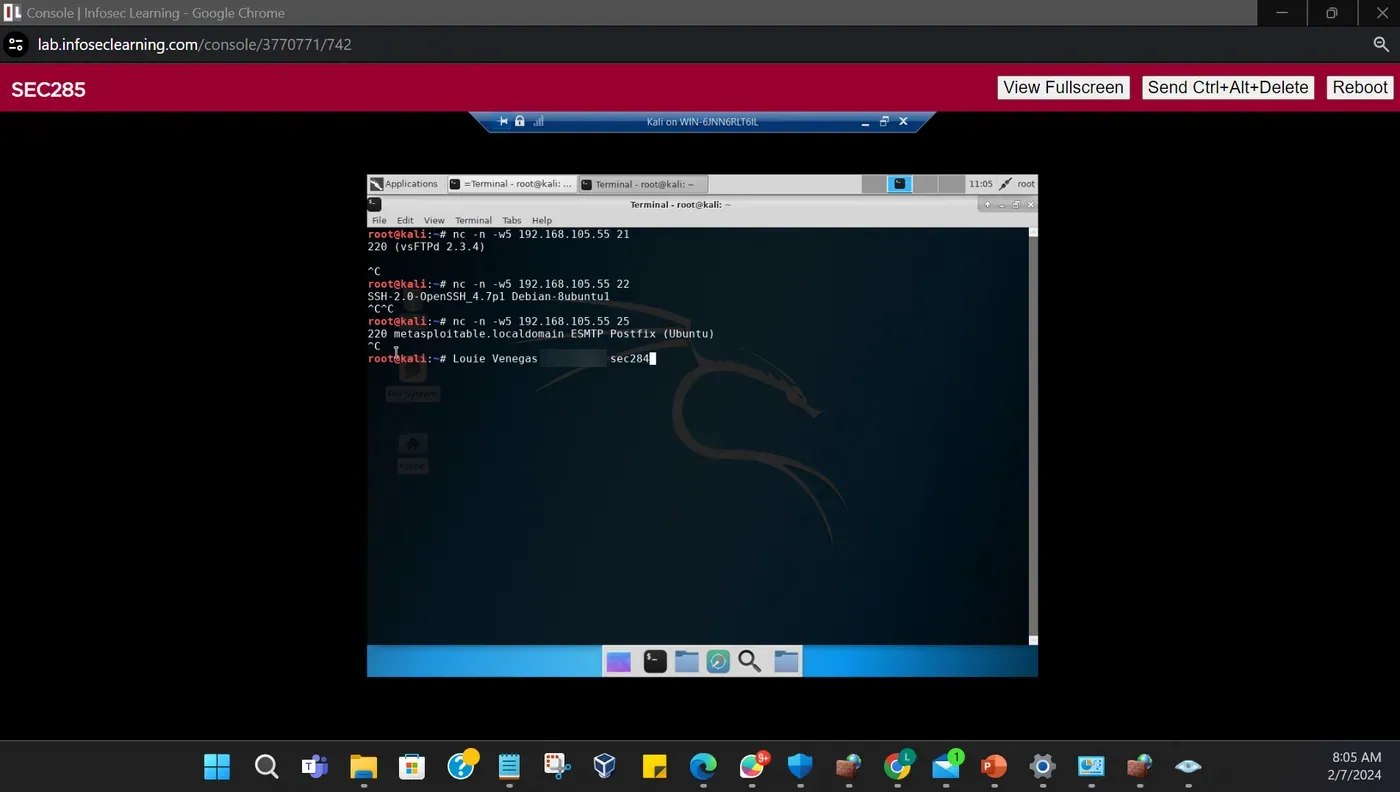Open the Windows Start menu
This screenshot has width=1400, height=792.
tap(217, 767)
